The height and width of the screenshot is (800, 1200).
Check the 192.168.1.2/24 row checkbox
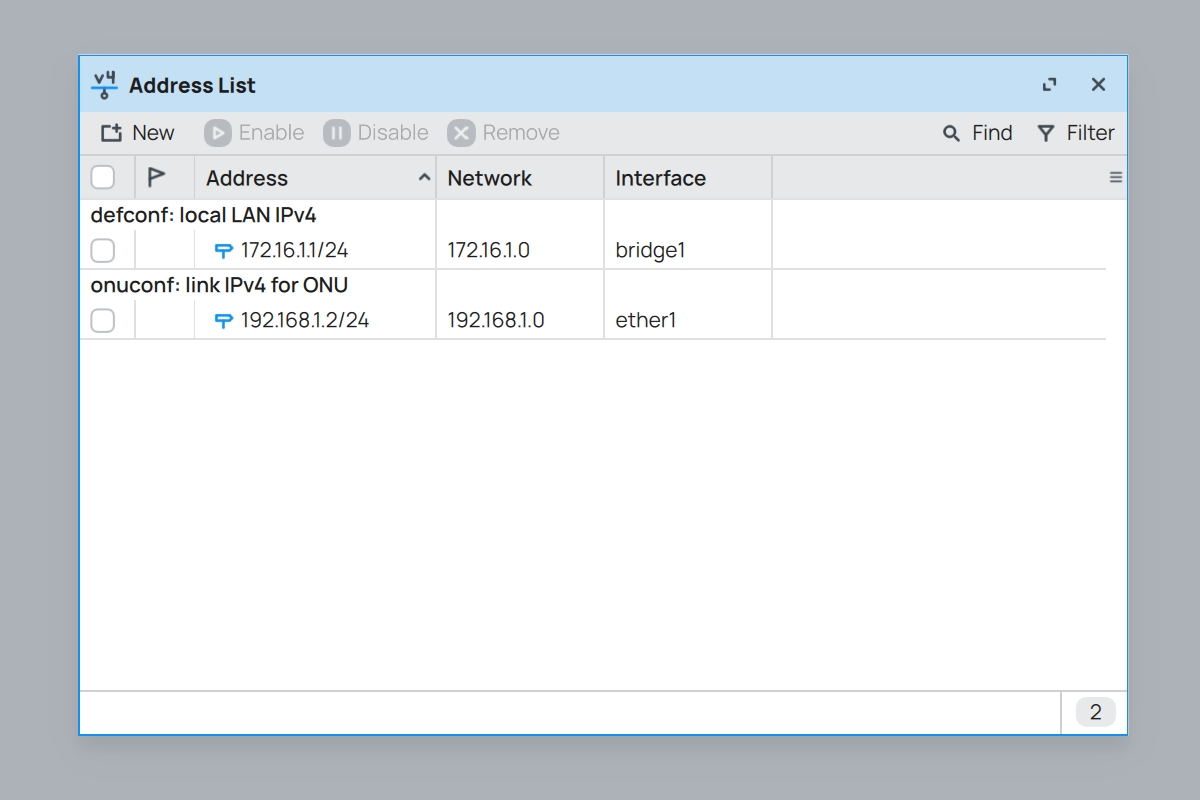coord(103,321)
